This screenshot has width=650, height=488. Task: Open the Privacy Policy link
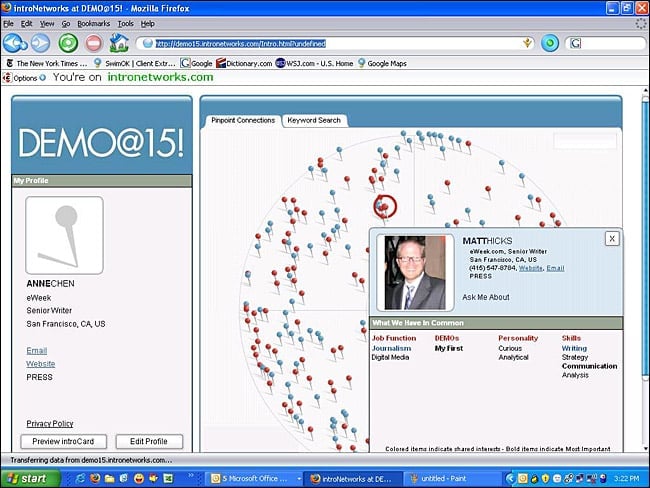(50, 424)
